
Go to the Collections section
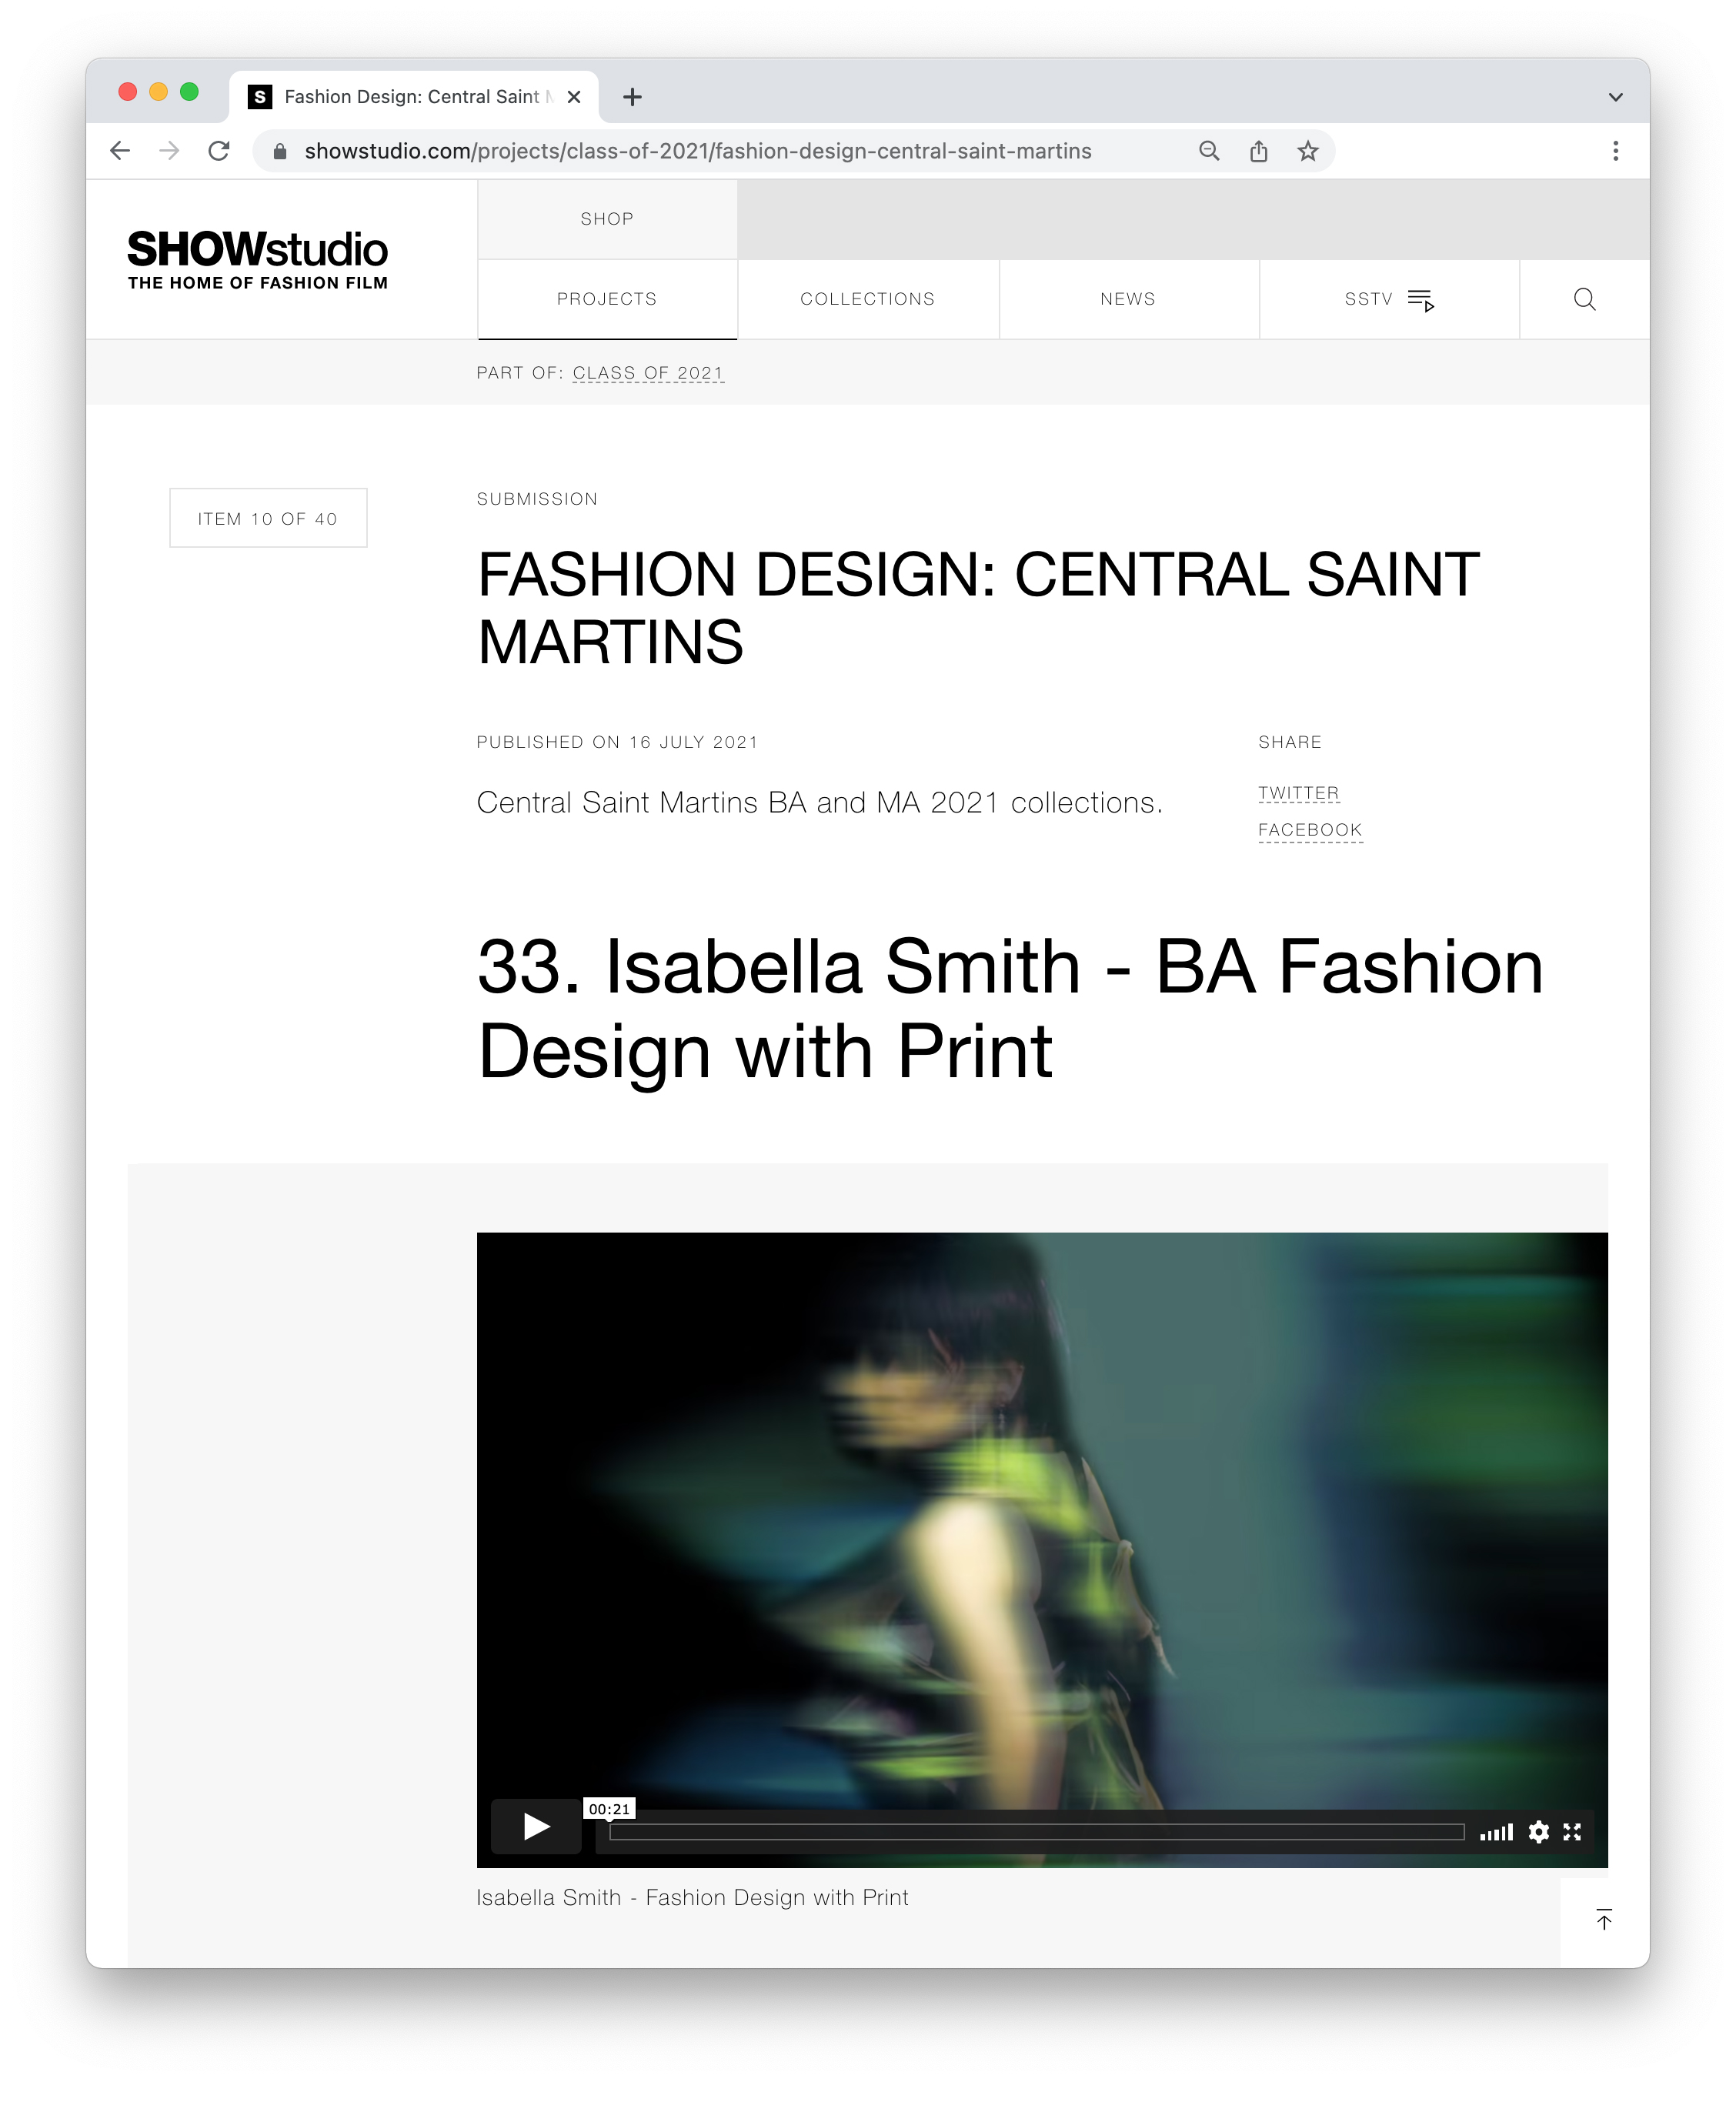coord(867,299)
